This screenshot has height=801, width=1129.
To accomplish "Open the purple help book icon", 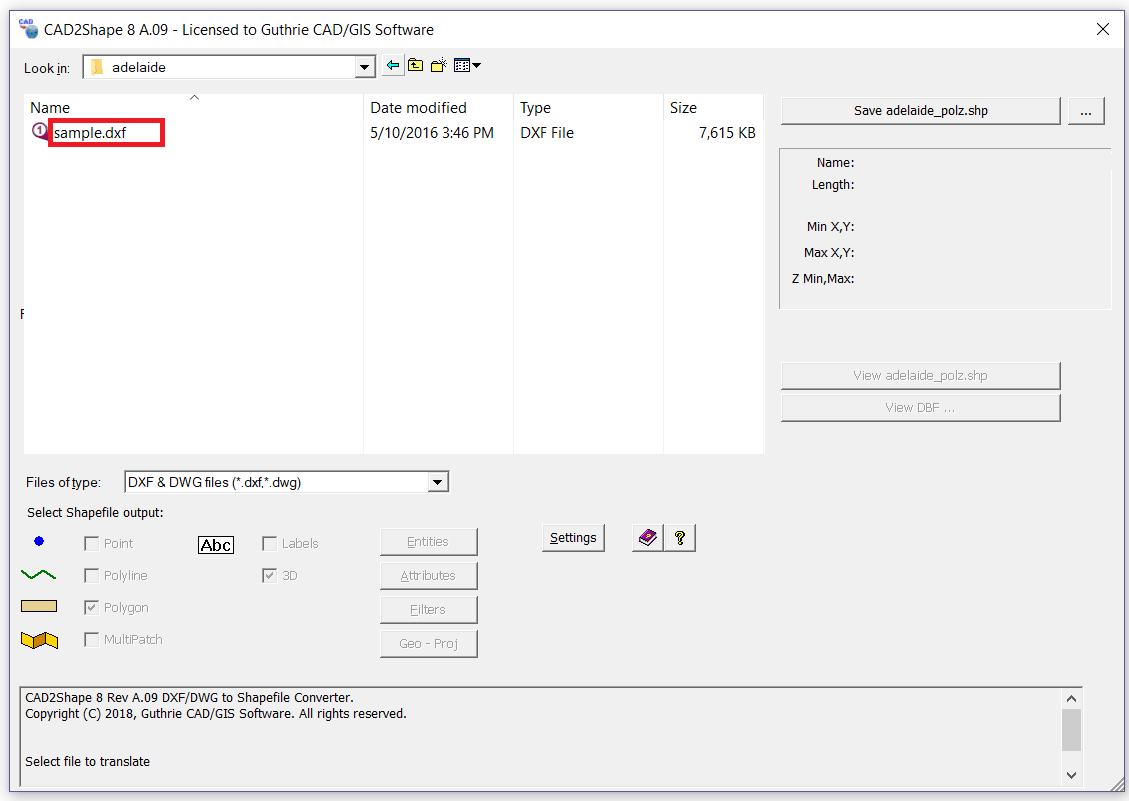I will pos(649,538).
